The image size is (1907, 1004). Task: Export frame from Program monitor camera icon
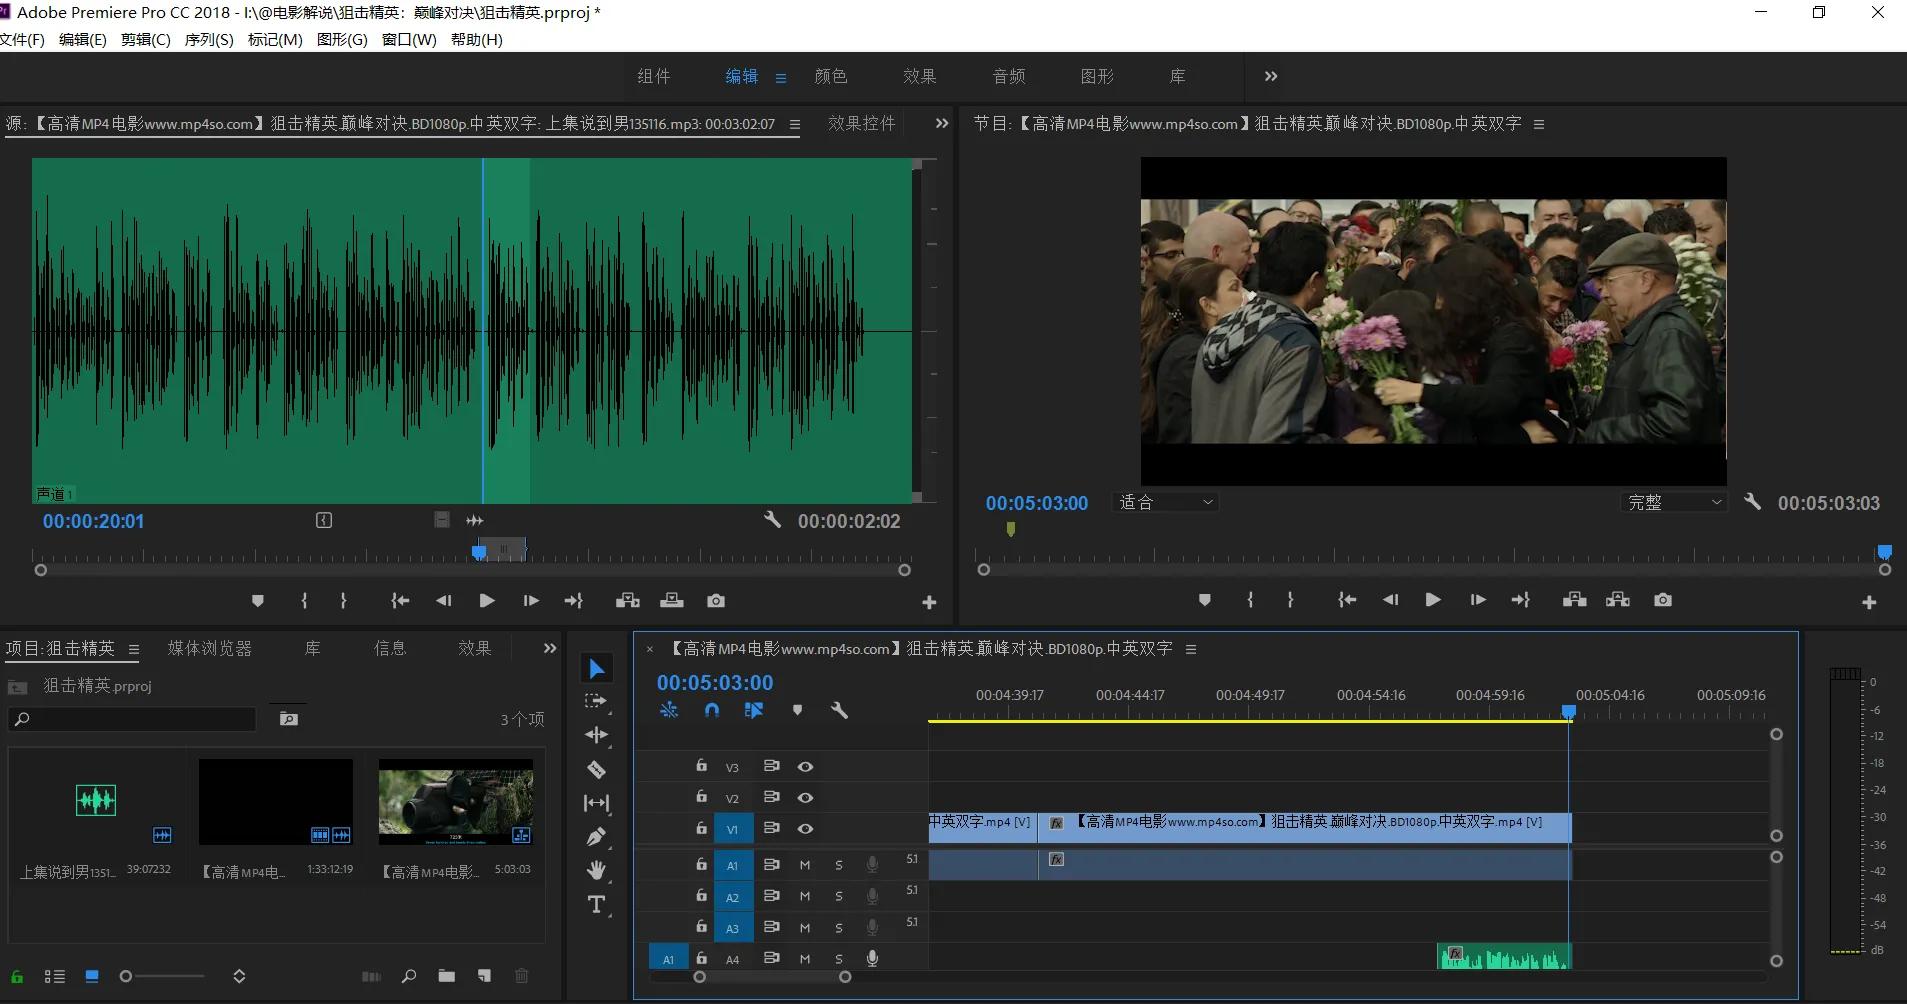coord(1662,600)
